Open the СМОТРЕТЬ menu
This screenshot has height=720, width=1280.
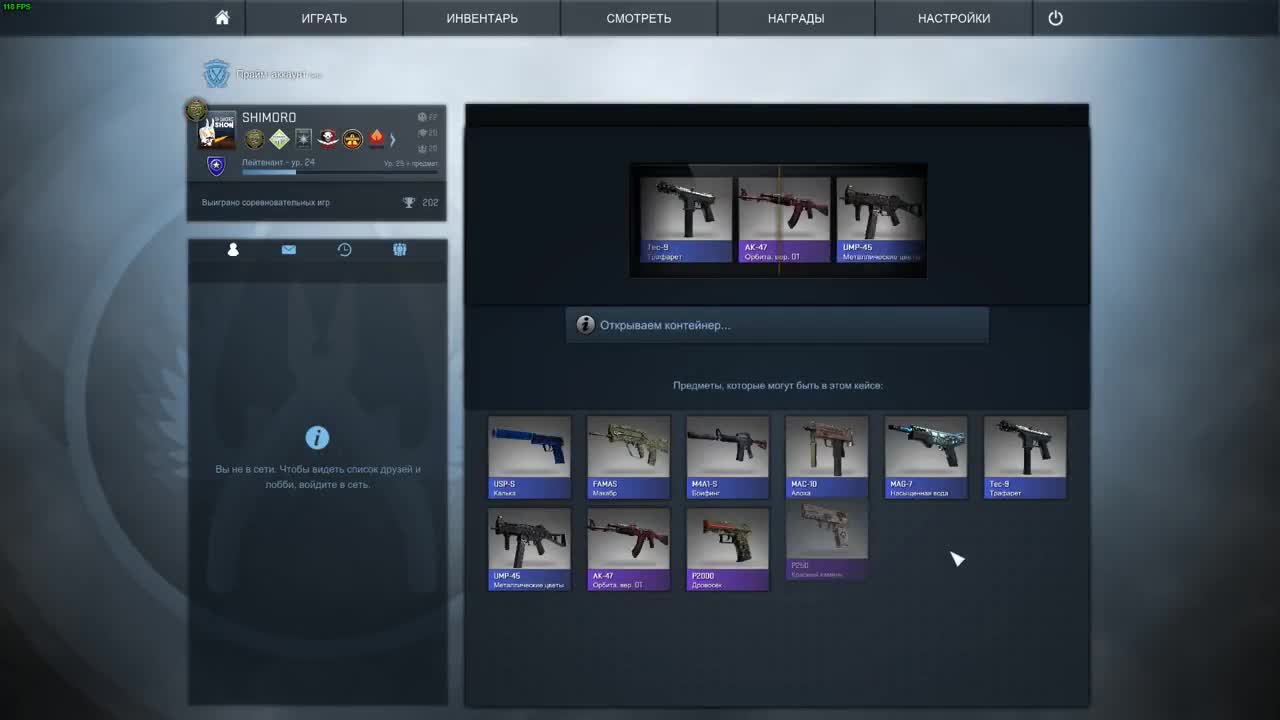(639, 18)
